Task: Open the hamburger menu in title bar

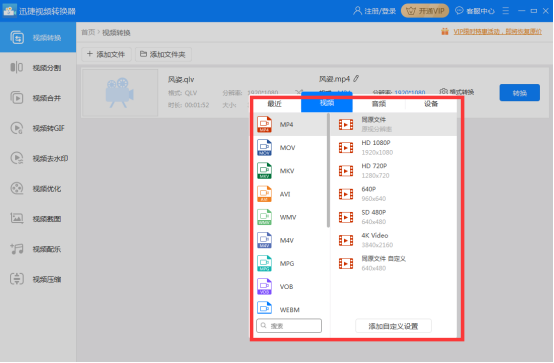Action: (506, 11)
